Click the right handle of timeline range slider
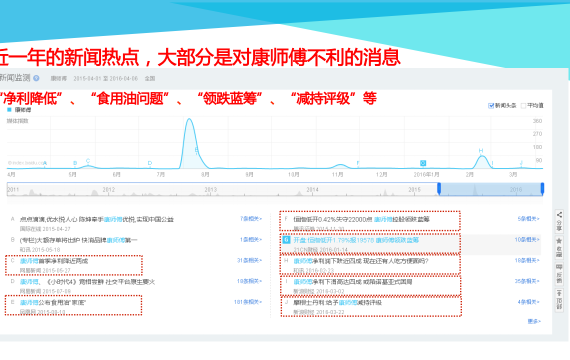 pyautogui.click(x=542, y=188)
